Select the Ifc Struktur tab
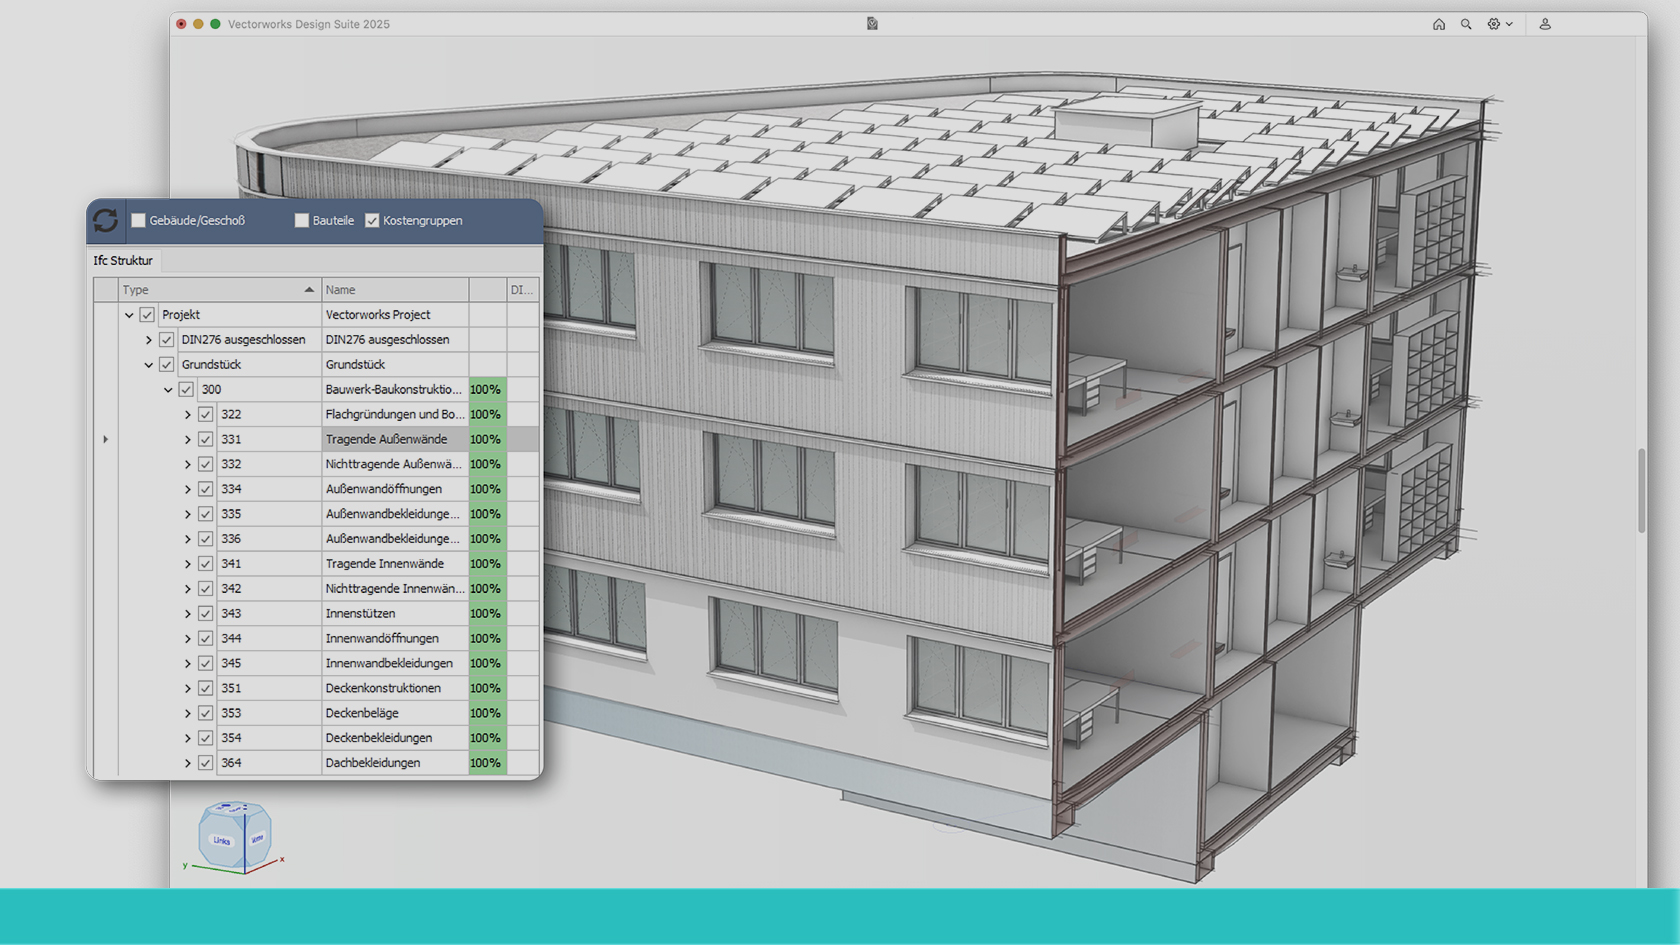The width and height of the screenshot is (1680, 945). (x=123, y=261)
